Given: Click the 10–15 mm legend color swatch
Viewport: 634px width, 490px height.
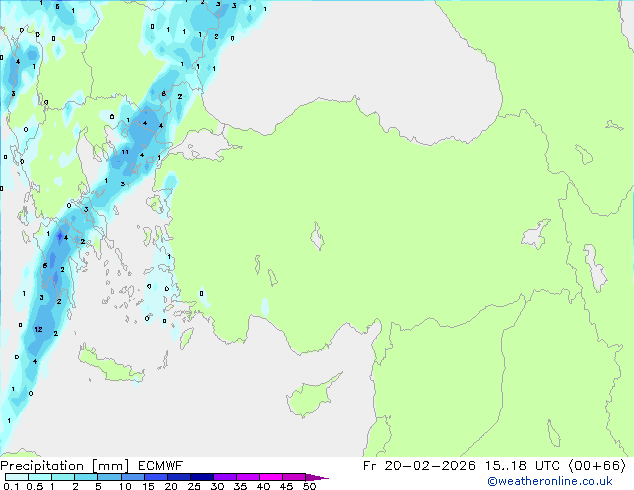Looking at the screenshot, I should click(x=132, y=477).
